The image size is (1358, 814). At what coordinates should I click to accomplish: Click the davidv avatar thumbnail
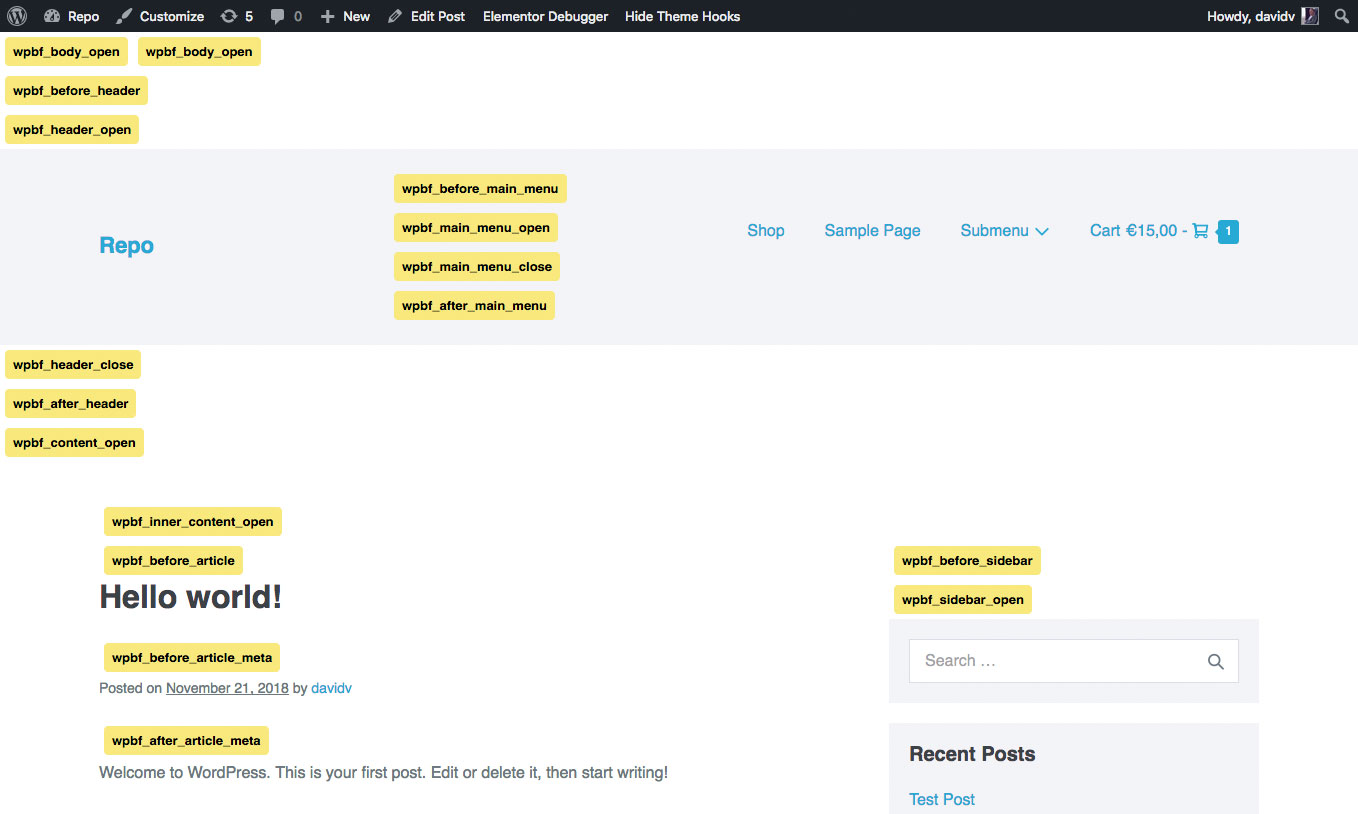(1310, 16)
